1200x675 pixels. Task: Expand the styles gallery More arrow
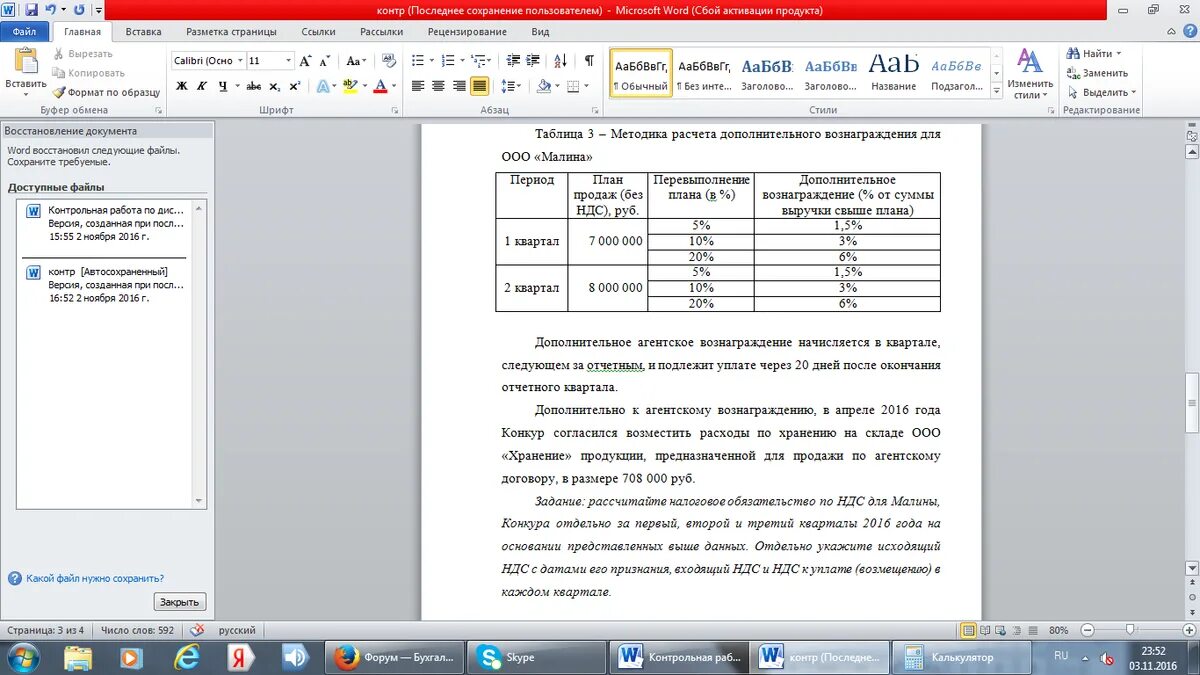click(995, 89)
